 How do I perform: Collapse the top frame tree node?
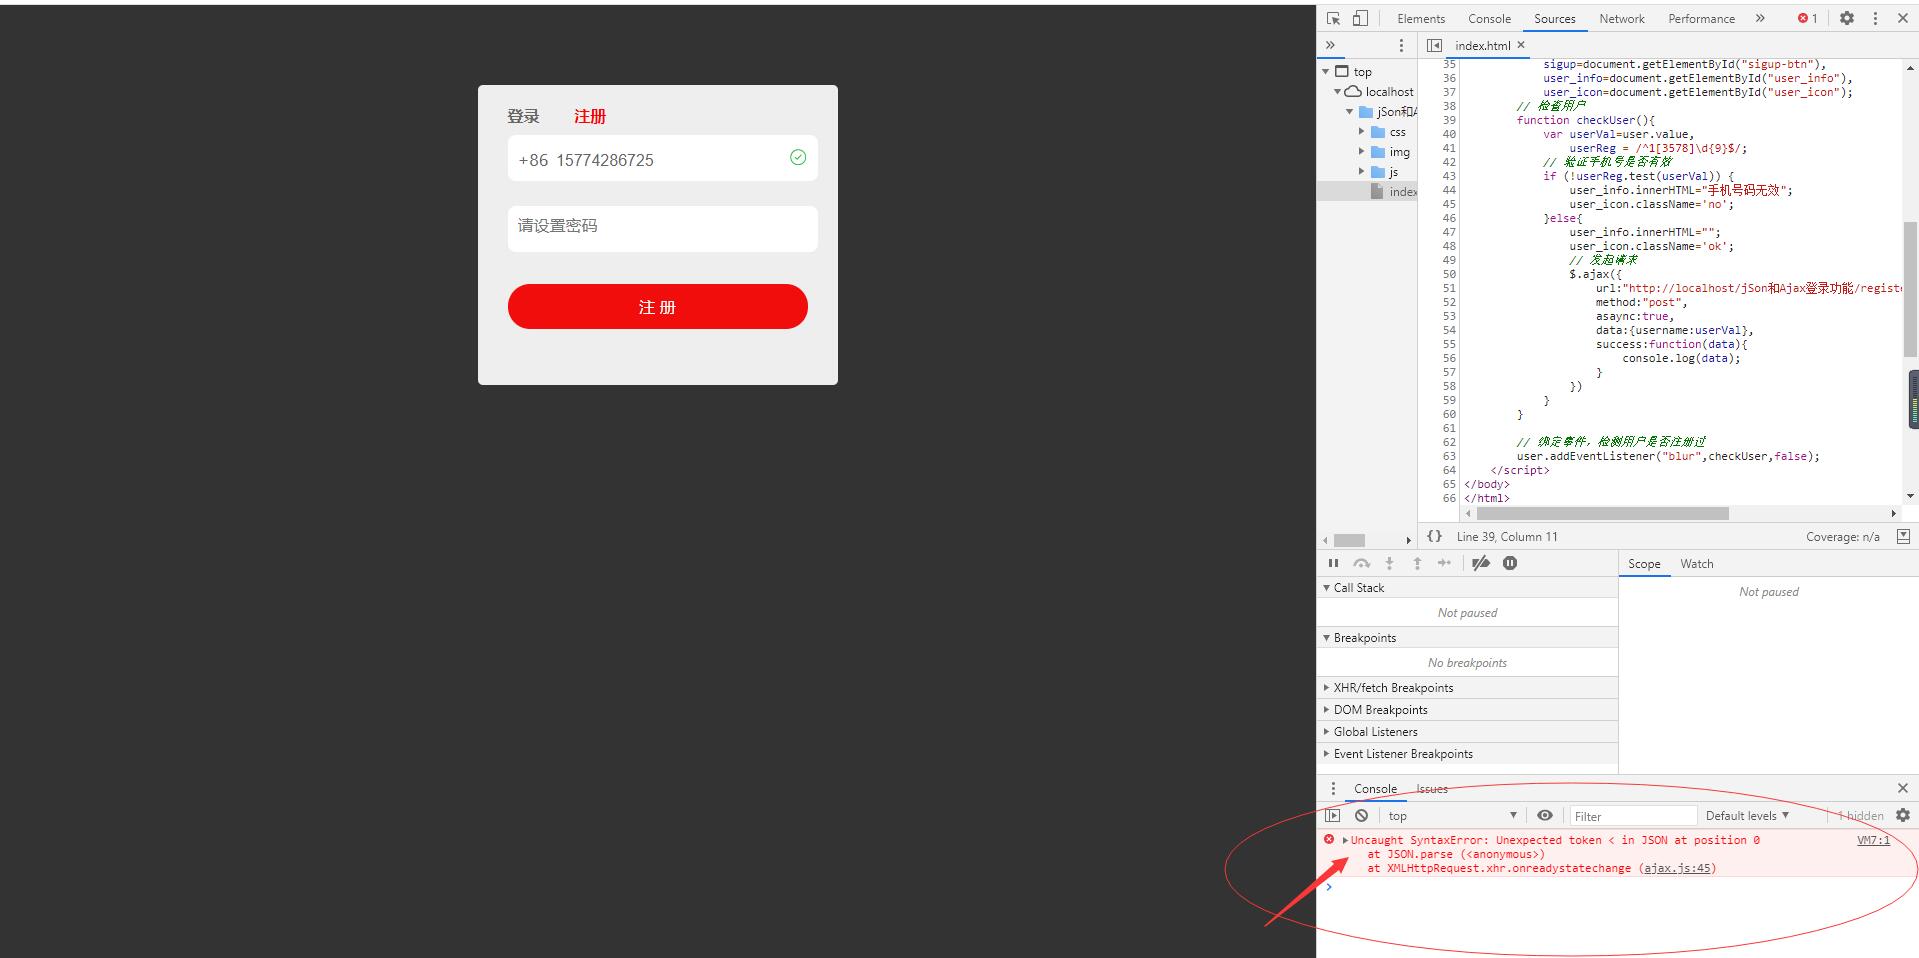(x=1326, y=71)
